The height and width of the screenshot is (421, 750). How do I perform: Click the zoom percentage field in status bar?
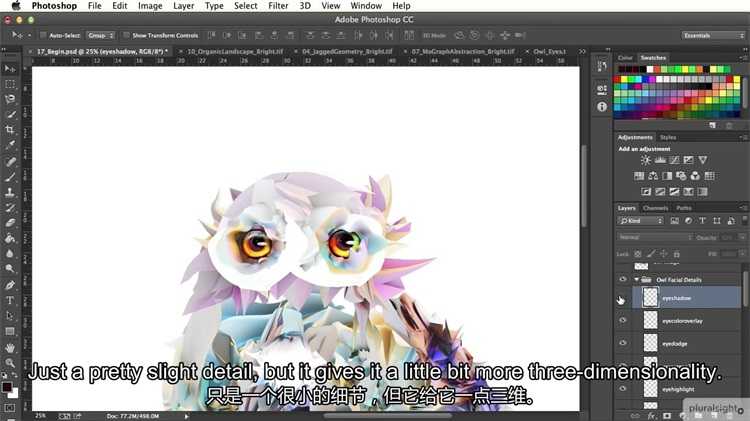click(41, 416)
